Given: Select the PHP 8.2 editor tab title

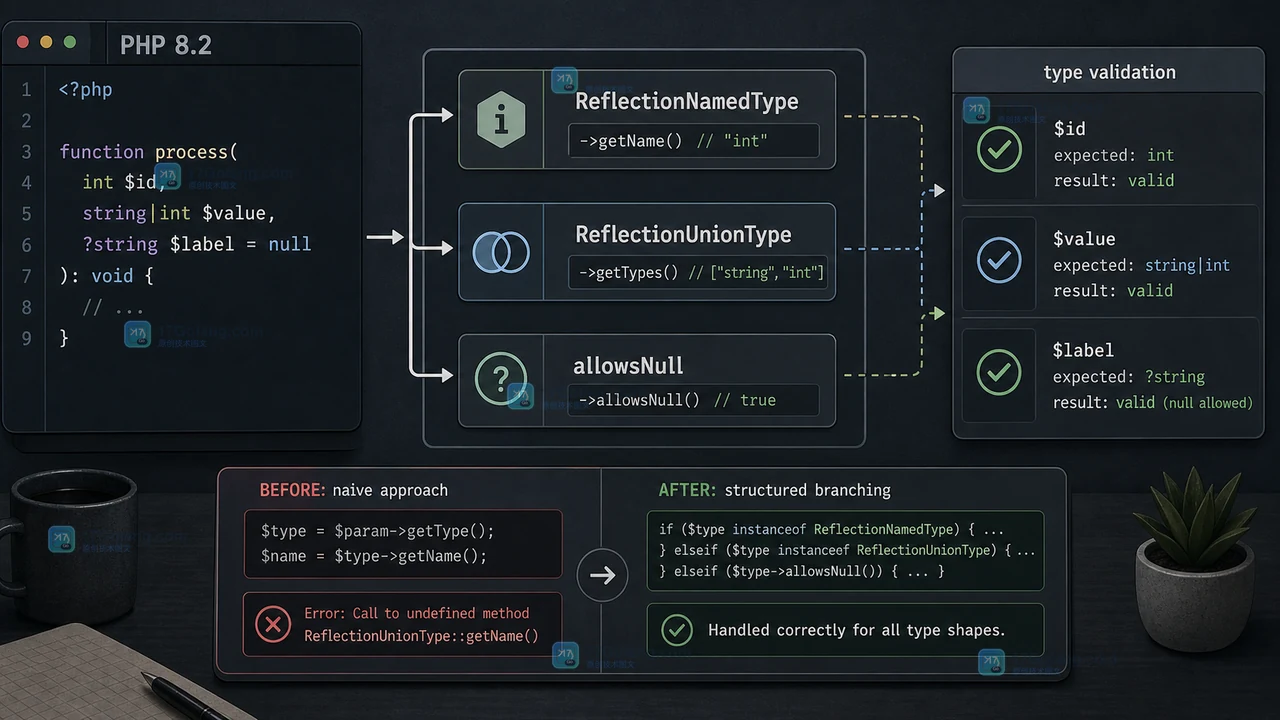Looking at the screenshot, I should tap(166, 46).
